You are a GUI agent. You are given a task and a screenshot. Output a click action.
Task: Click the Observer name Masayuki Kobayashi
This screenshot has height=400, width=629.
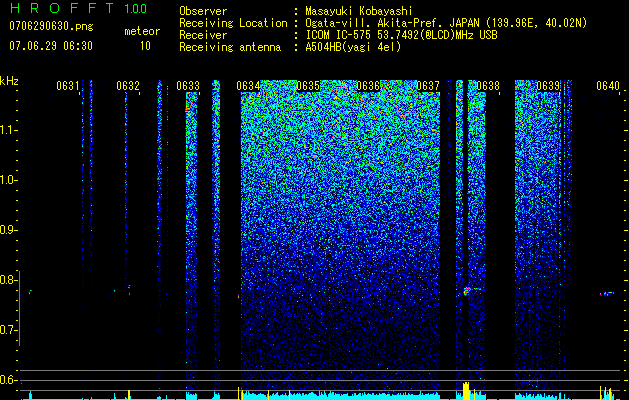[x=358, y=11]
